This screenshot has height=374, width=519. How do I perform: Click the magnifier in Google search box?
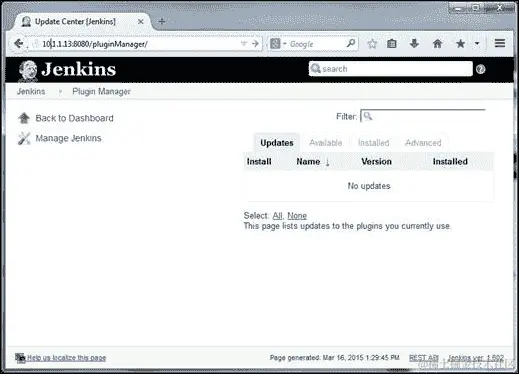point(351,43)
